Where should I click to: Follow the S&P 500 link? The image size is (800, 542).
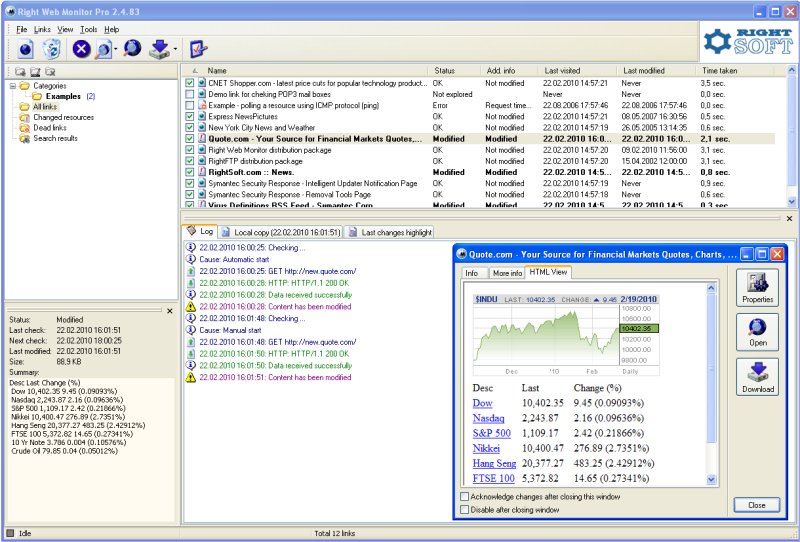[492, 433]
